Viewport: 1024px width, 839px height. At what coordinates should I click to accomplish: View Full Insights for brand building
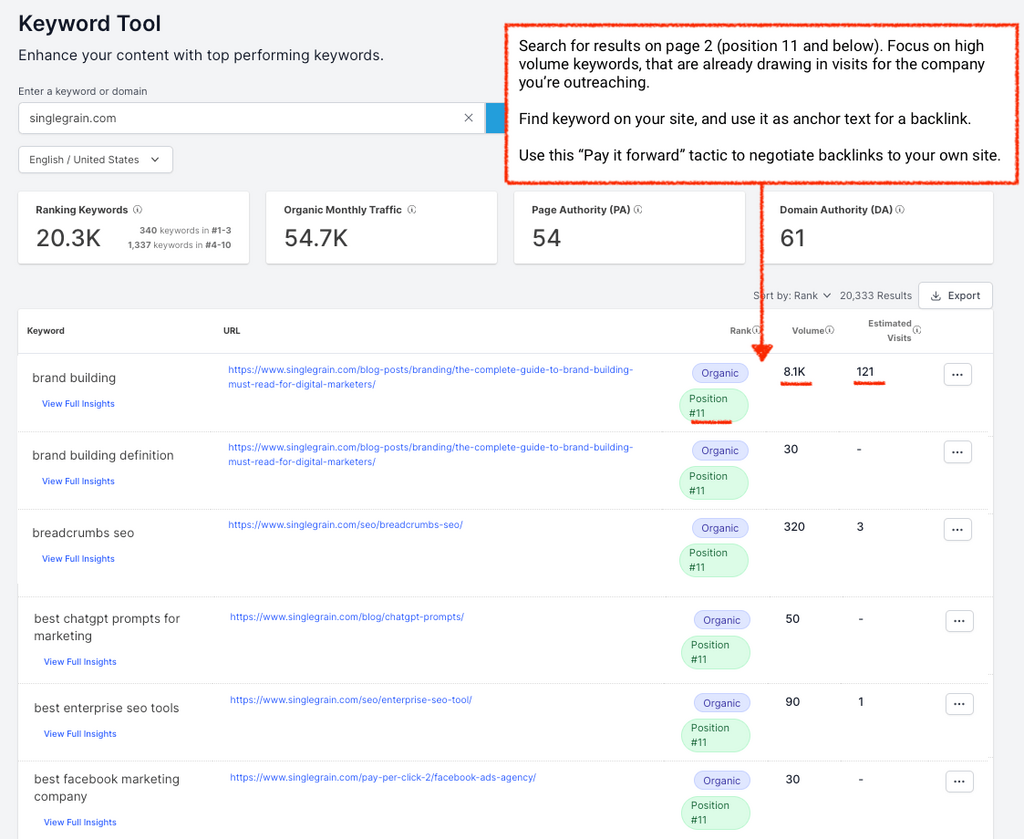point(78,404)
